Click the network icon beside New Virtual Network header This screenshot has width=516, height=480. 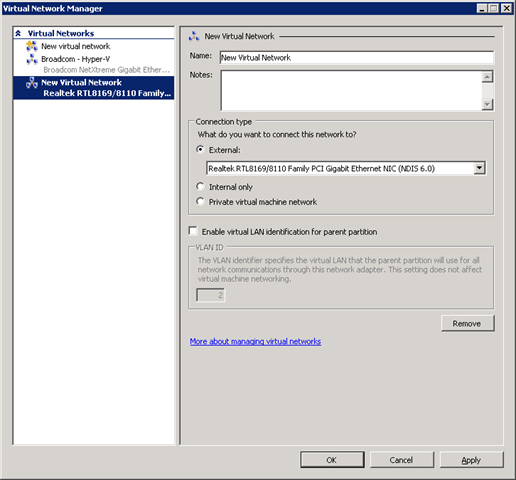coord(194,36)
